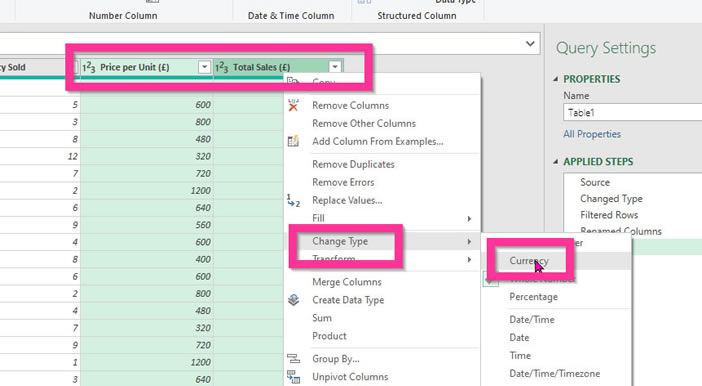Viewport: 702px width, 386px height.
Task: Click the quantity cell showing 12
Action: pyautogui.click(x=39, y=156)
